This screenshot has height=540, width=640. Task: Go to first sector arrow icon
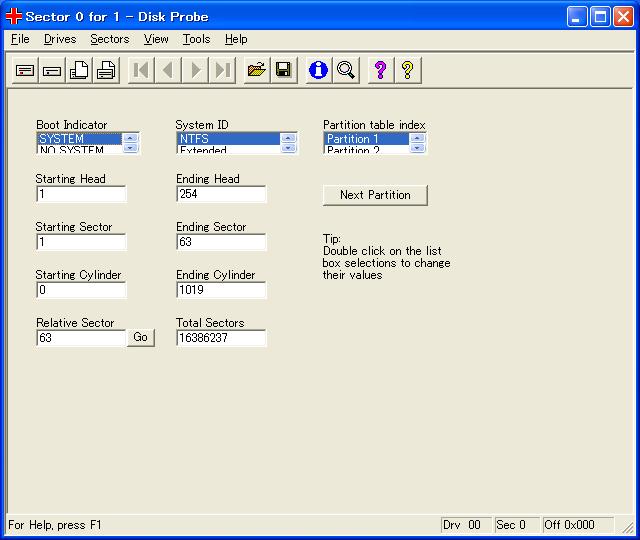tap(141, 70)
